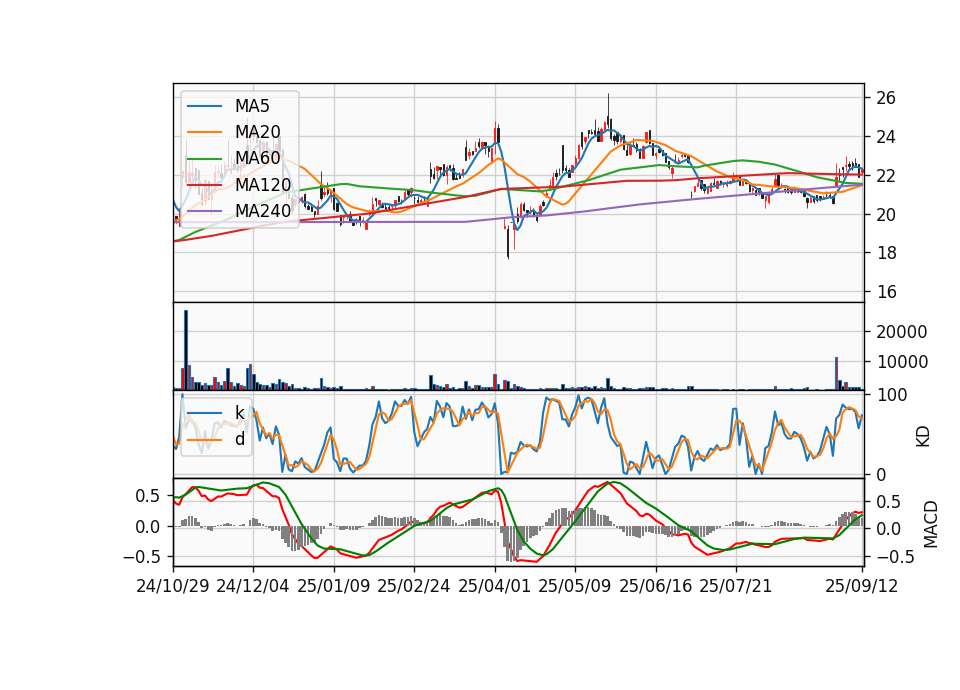Click the k legend label in KD panel
The width and height of the screenshot is (960, 690).
(240, 413)
